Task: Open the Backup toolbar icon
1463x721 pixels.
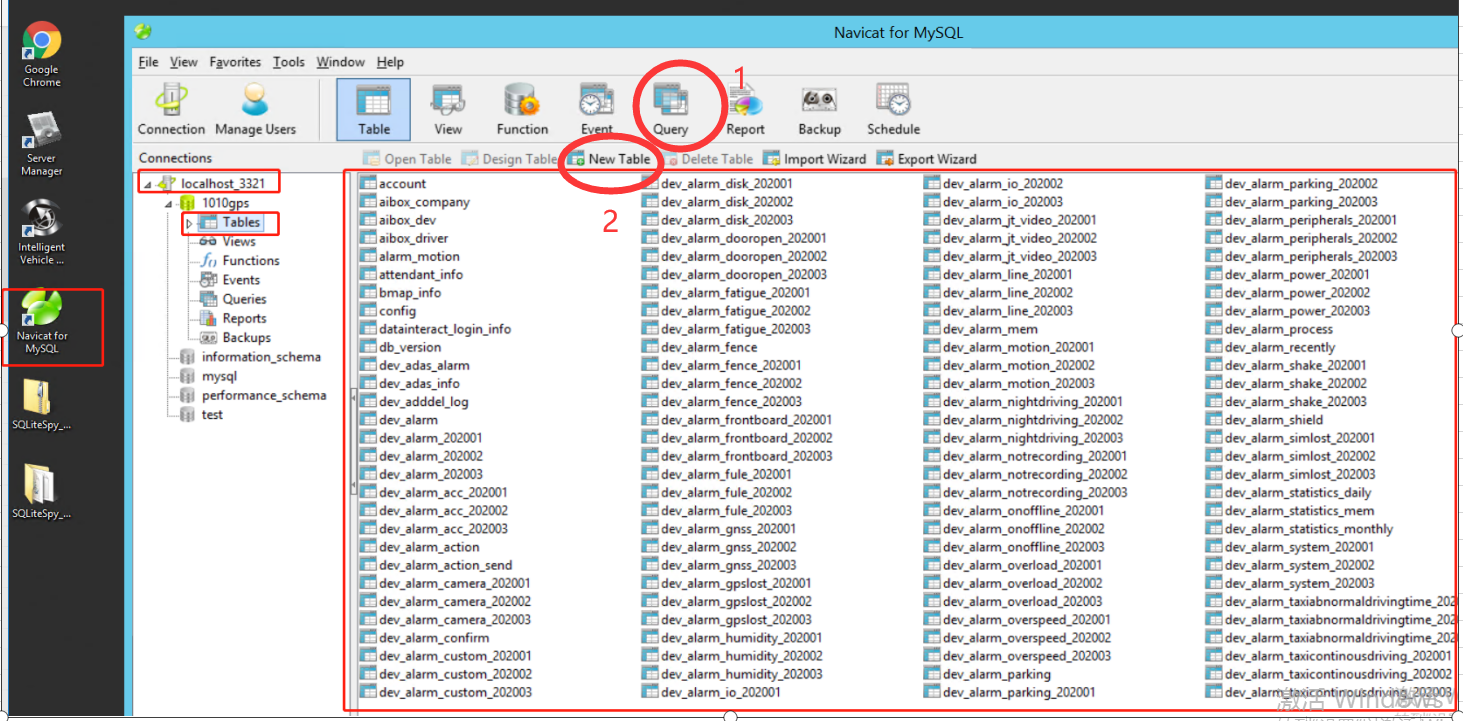Action: tap(819, 110)
